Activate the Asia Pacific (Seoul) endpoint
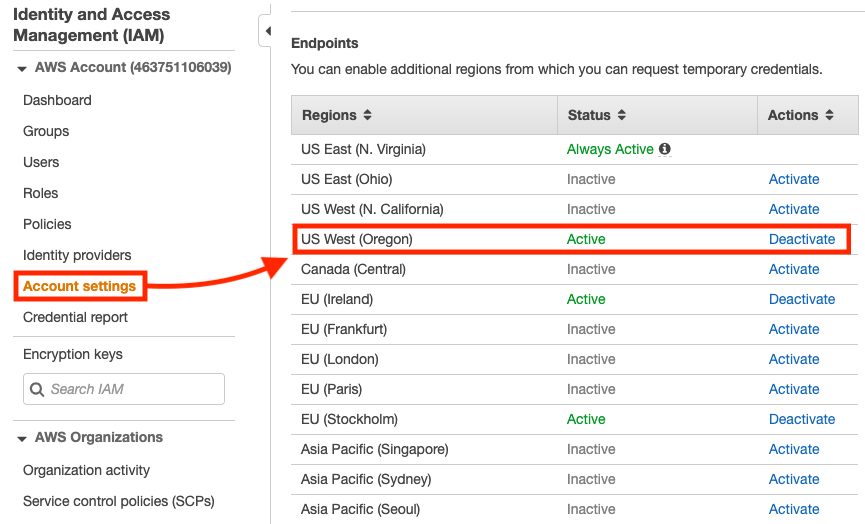 794,509
